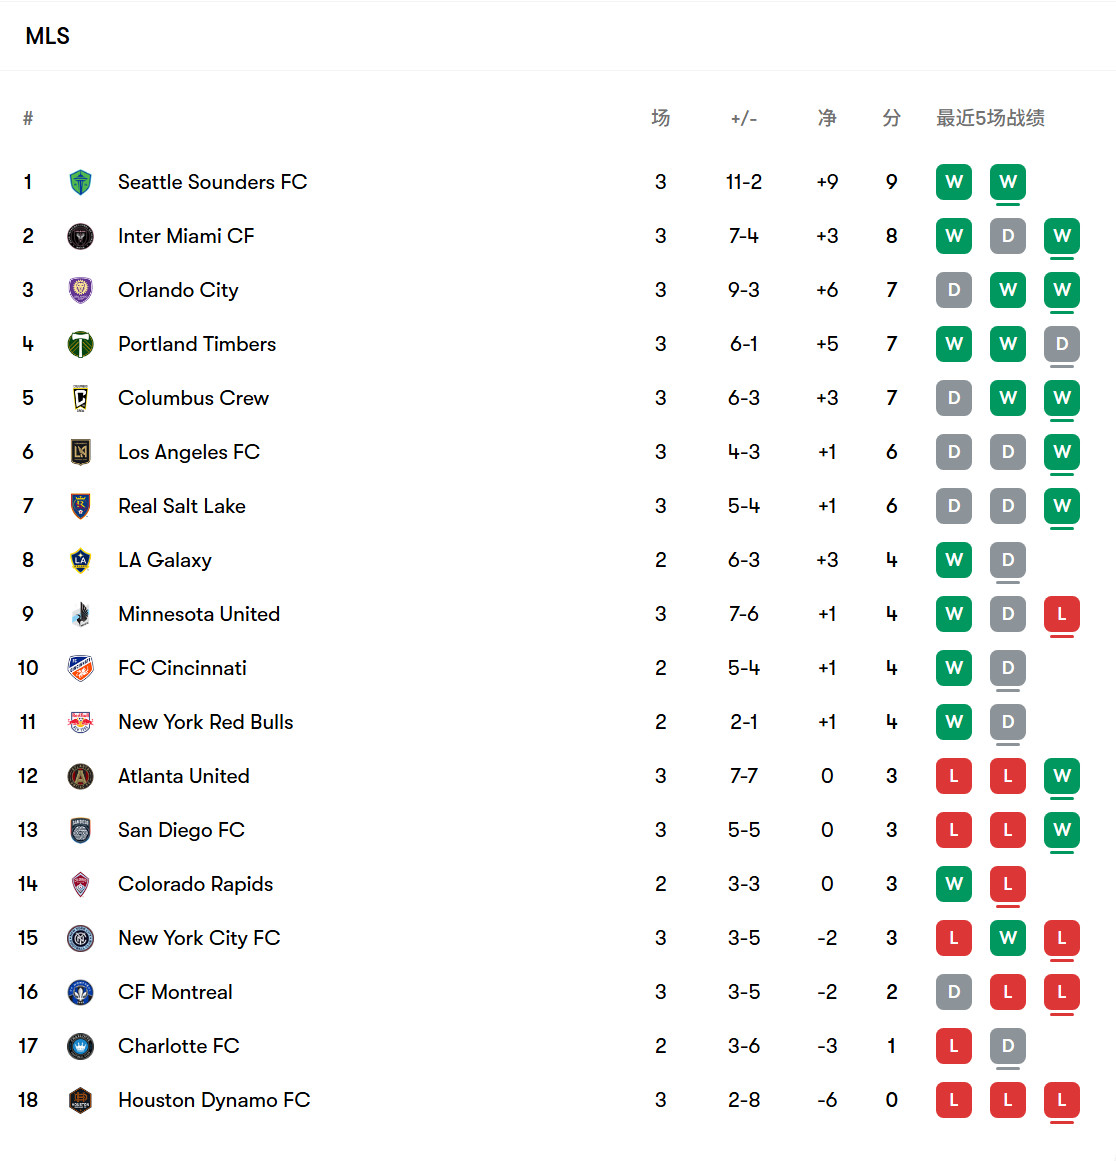The image size is (1116, 1161).
Task: Open the Atlanta United team link
Action: tap(184, 776)
